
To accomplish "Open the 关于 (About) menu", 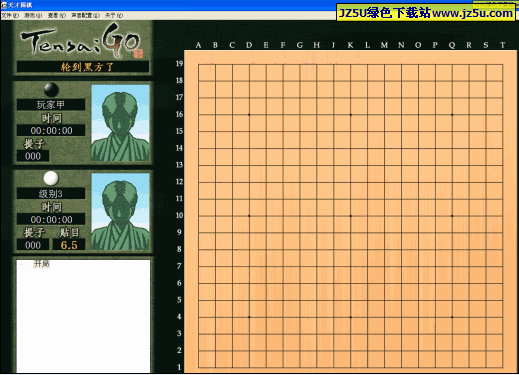I will [x=114, y=15].
